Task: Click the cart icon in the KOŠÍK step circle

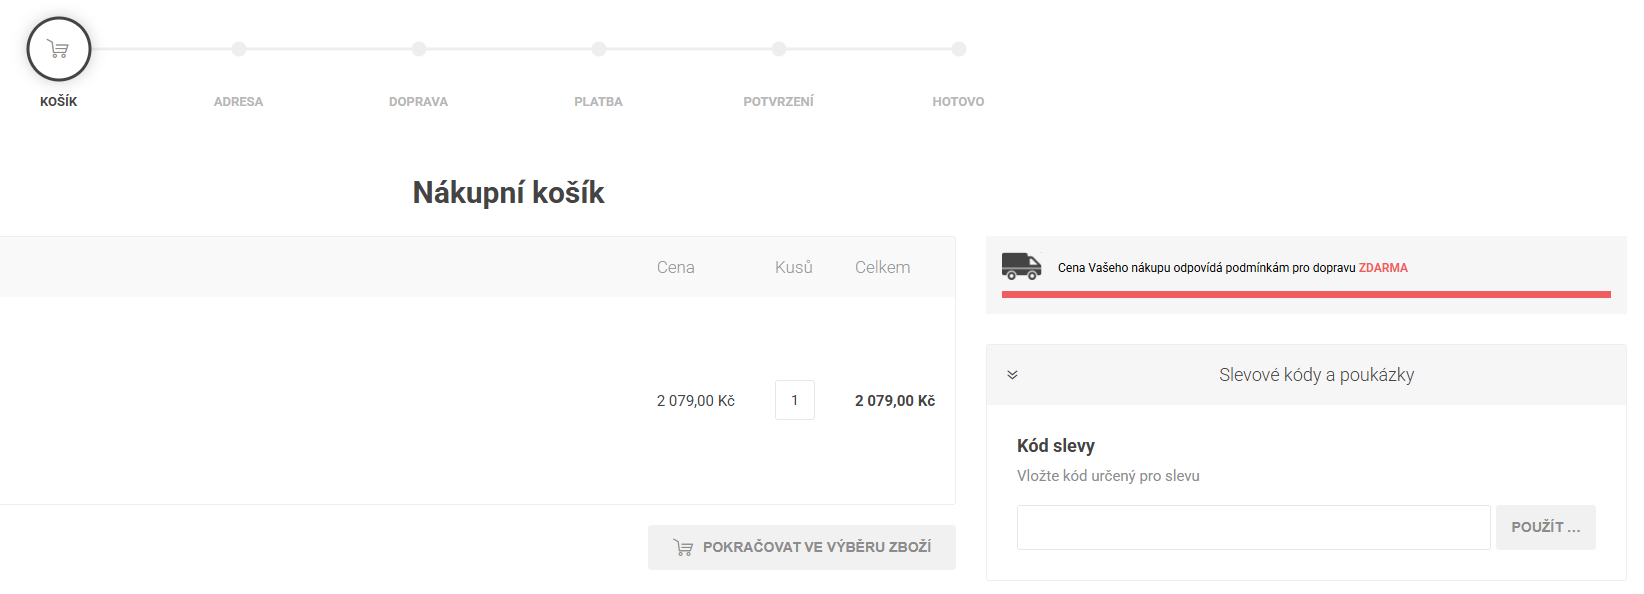Action: (x=58, y=49)
